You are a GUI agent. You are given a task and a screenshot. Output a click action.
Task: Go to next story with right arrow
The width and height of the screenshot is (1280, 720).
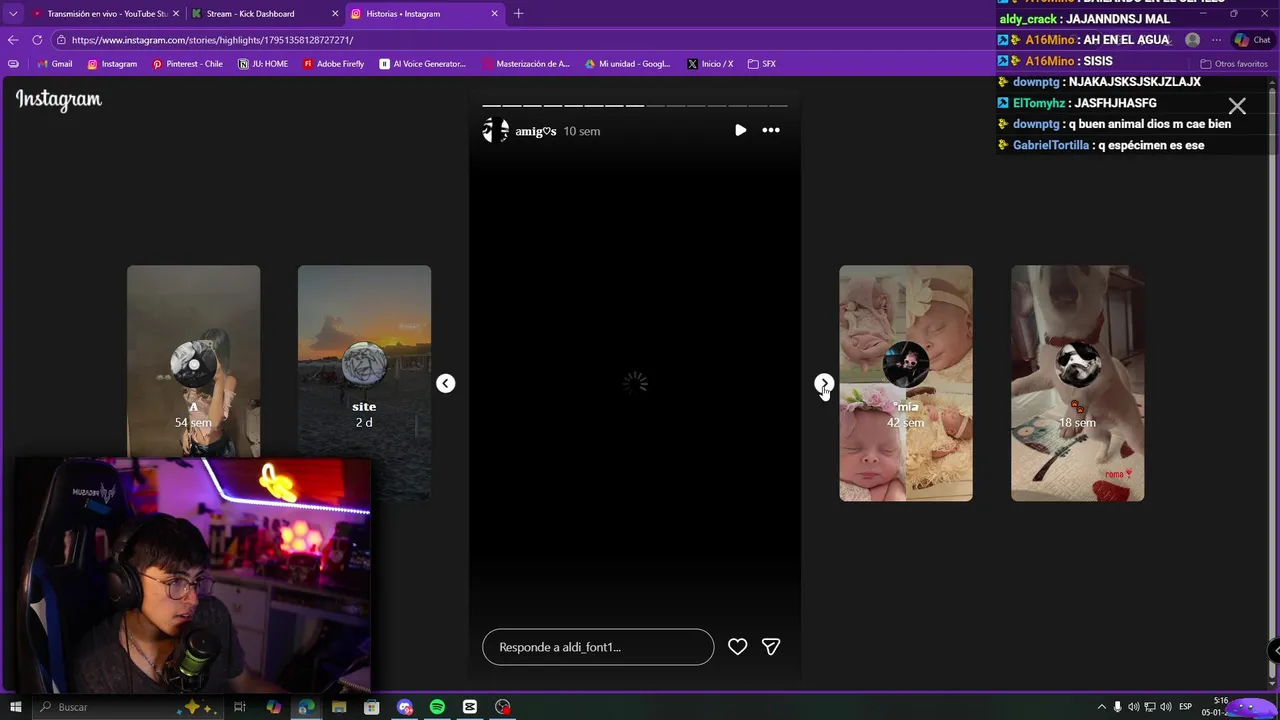click(823, 383)
